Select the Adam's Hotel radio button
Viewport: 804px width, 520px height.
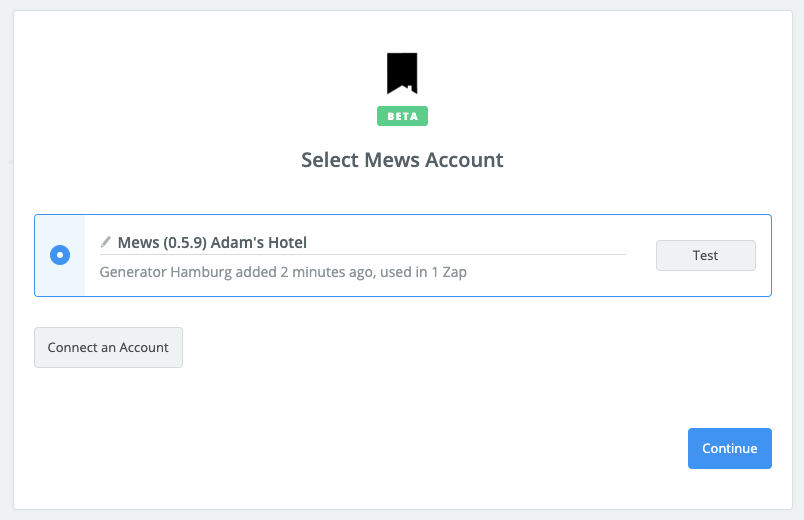(x=60, y=255)
